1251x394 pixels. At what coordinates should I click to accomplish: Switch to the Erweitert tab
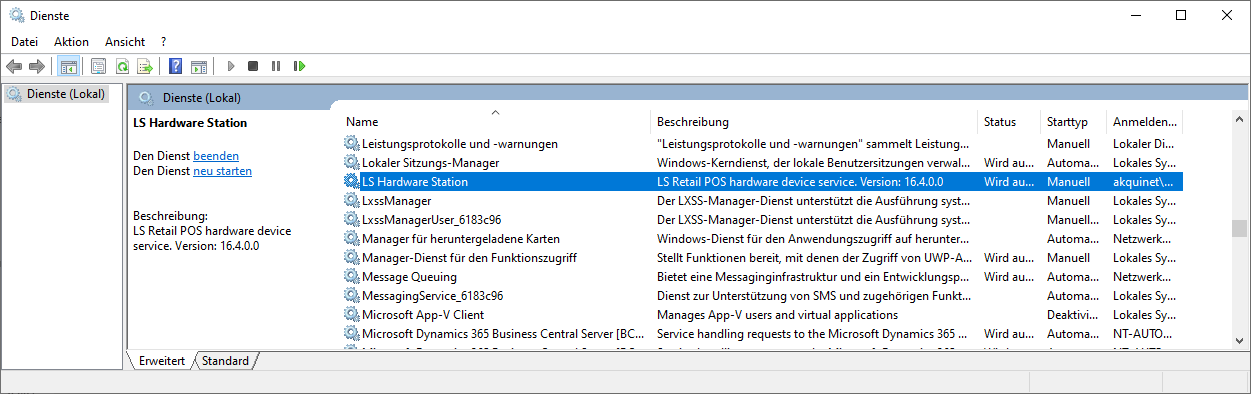[x=162, y=361]
